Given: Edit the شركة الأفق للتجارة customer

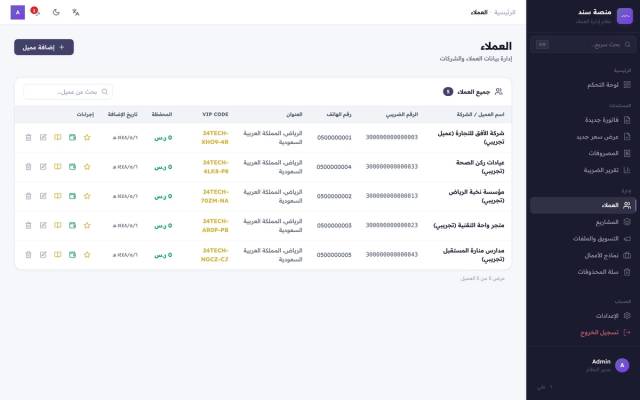Looking at the screenshot, I should coord(43,138).
